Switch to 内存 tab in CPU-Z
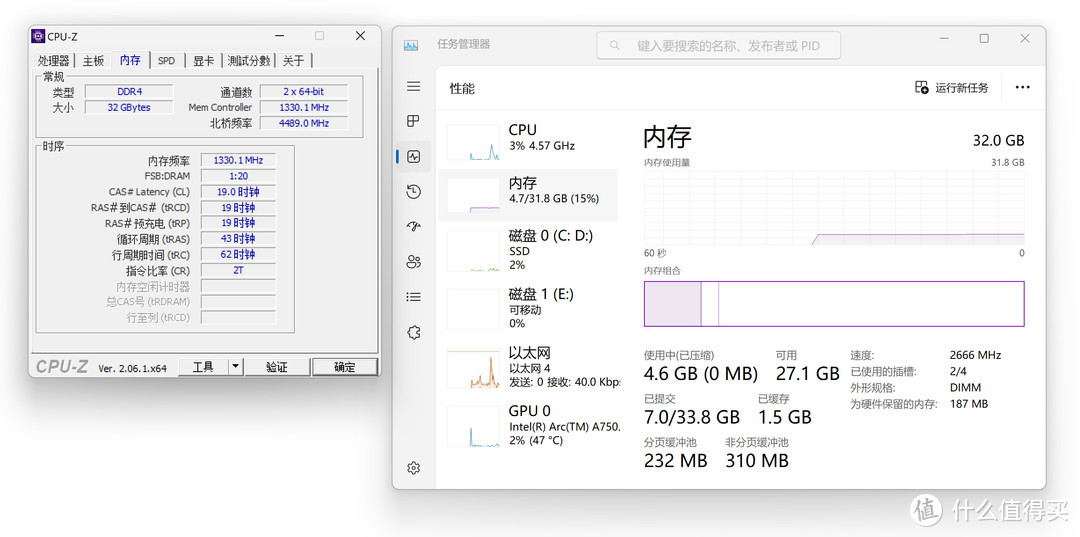1080x537 pixels. click(130, 60)
